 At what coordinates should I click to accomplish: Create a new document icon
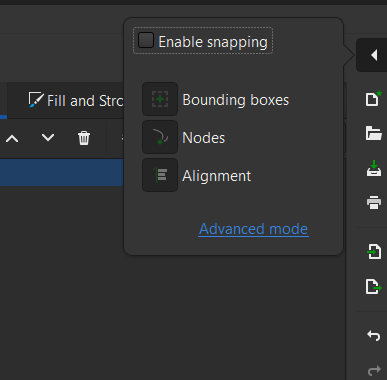373,99
